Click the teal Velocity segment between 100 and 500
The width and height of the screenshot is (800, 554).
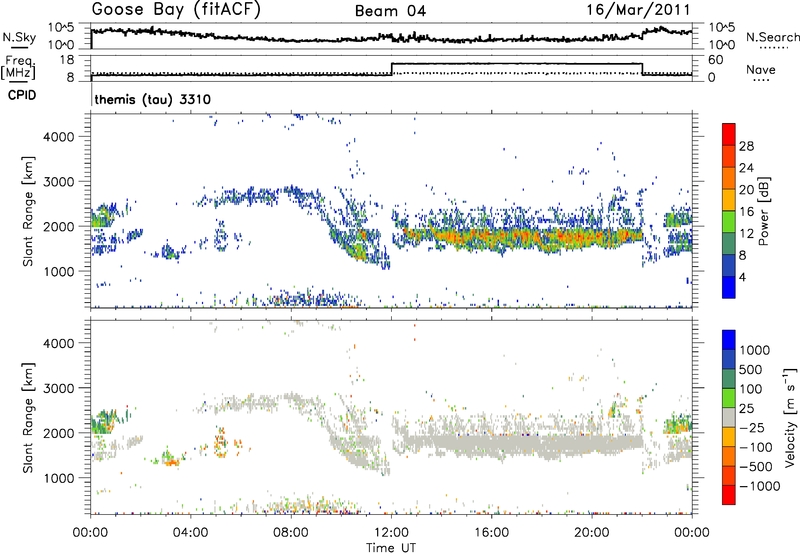click(x=729, y=379)
